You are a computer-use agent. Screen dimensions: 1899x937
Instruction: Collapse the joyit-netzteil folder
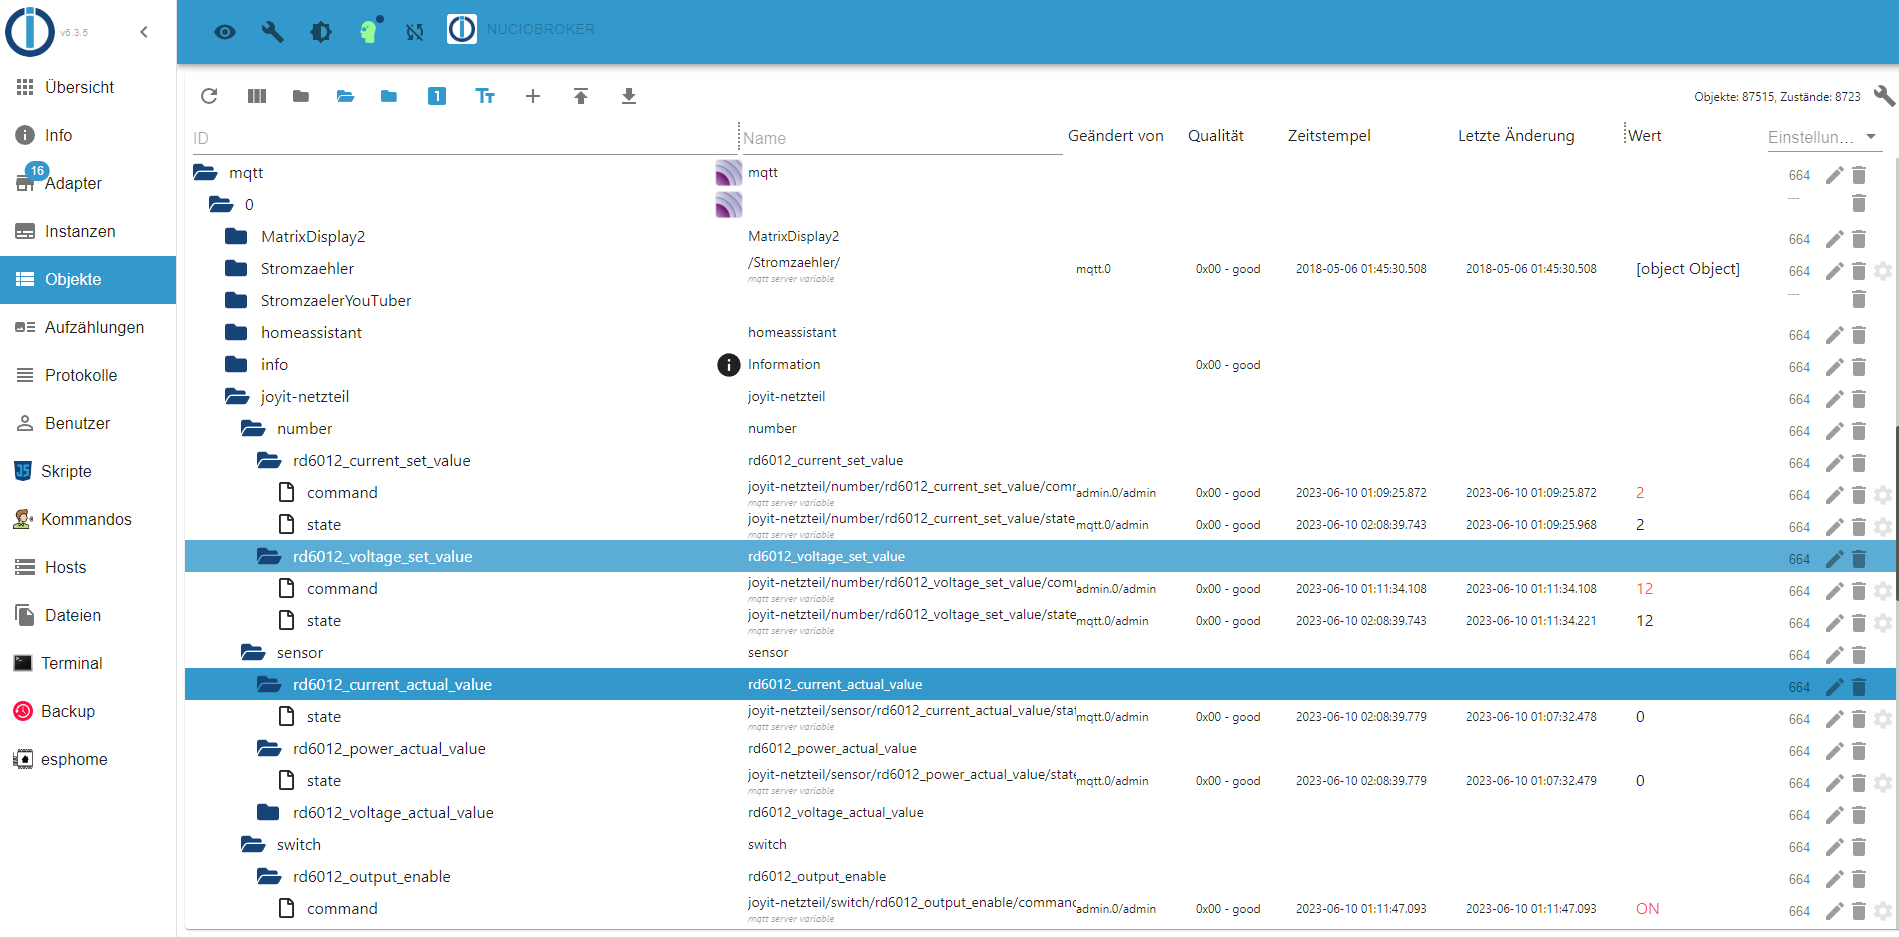(x=237, y=397)
